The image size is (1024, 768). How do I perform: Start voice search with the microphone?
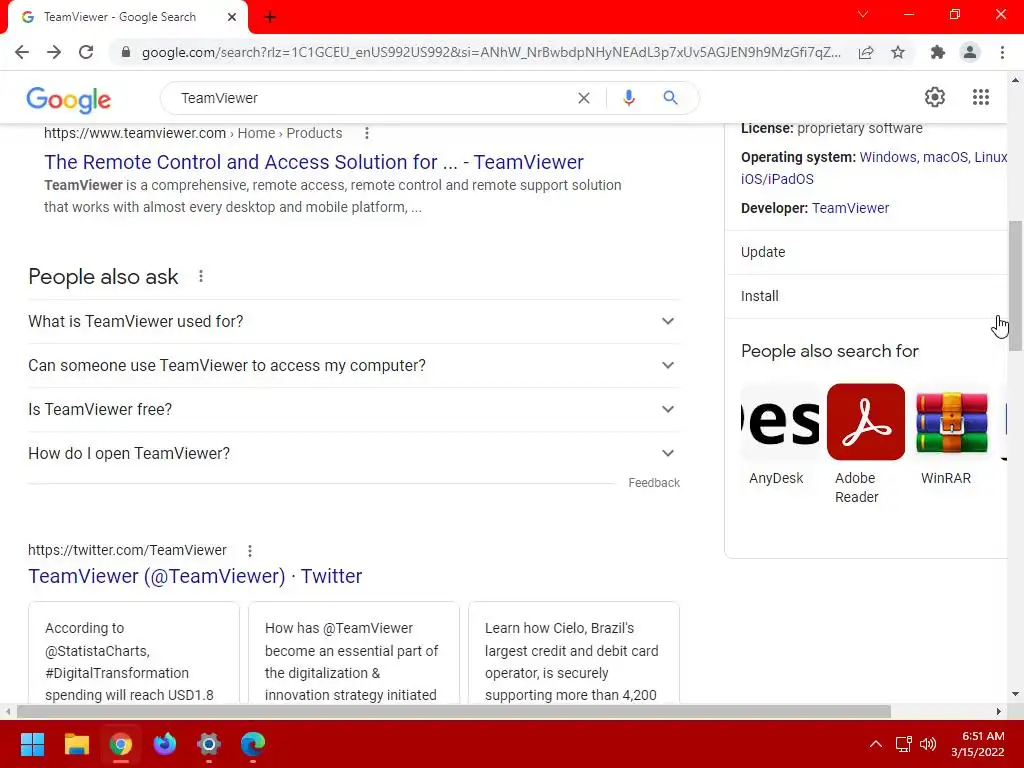[x=629, y=98]
